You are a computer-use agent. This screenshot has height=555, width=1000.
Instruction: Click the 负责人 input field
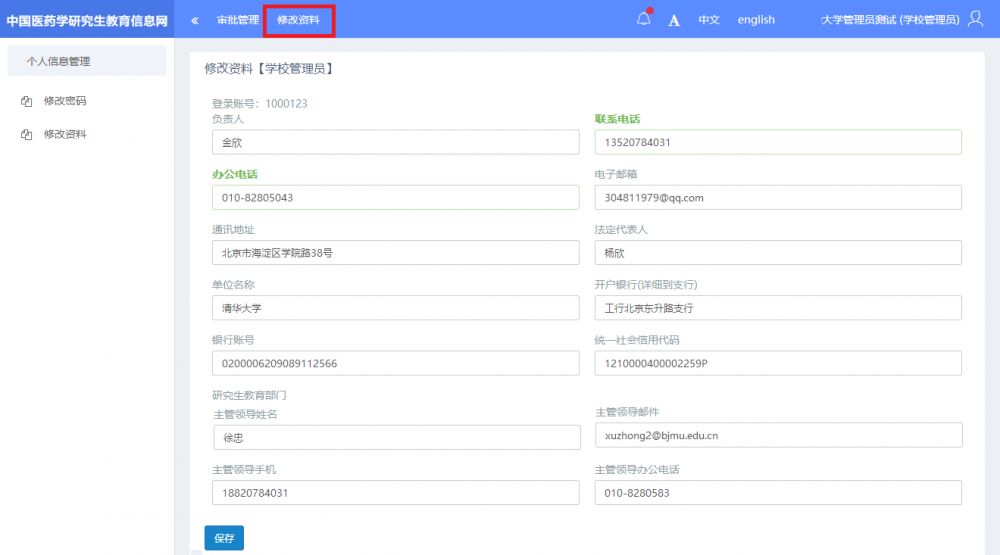(395, 143)
